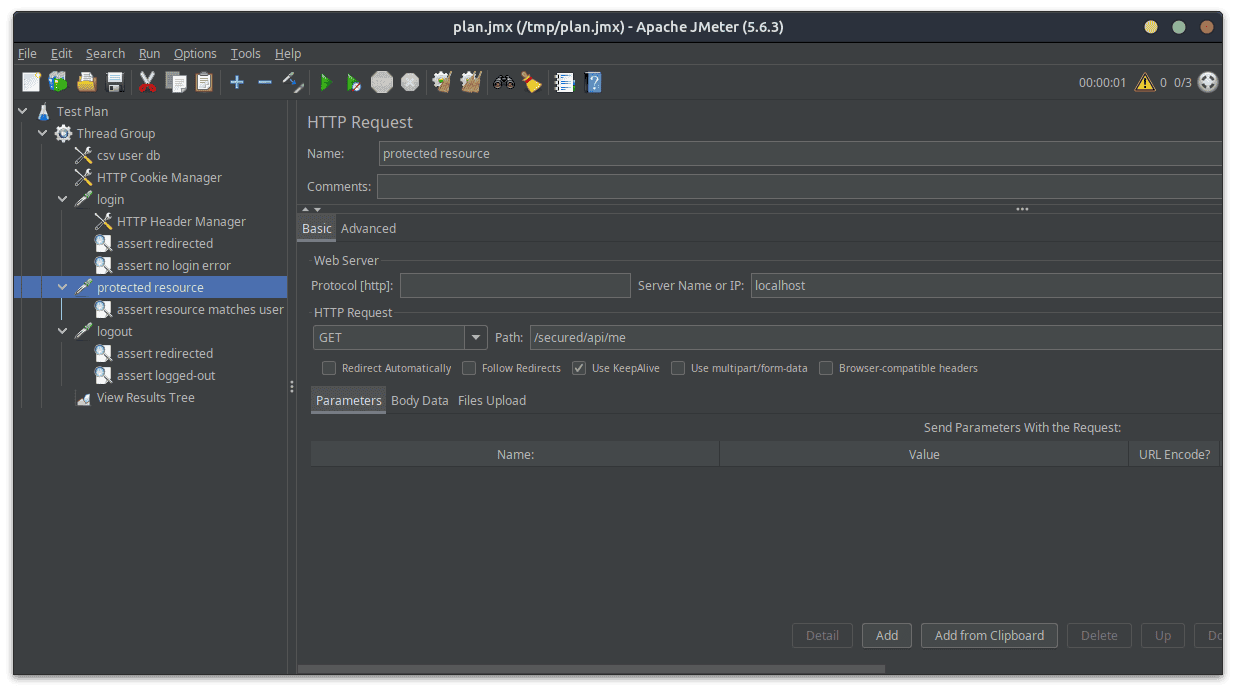
Task: Collapse the login sampler tree node
Action: (x=63, y=200)
